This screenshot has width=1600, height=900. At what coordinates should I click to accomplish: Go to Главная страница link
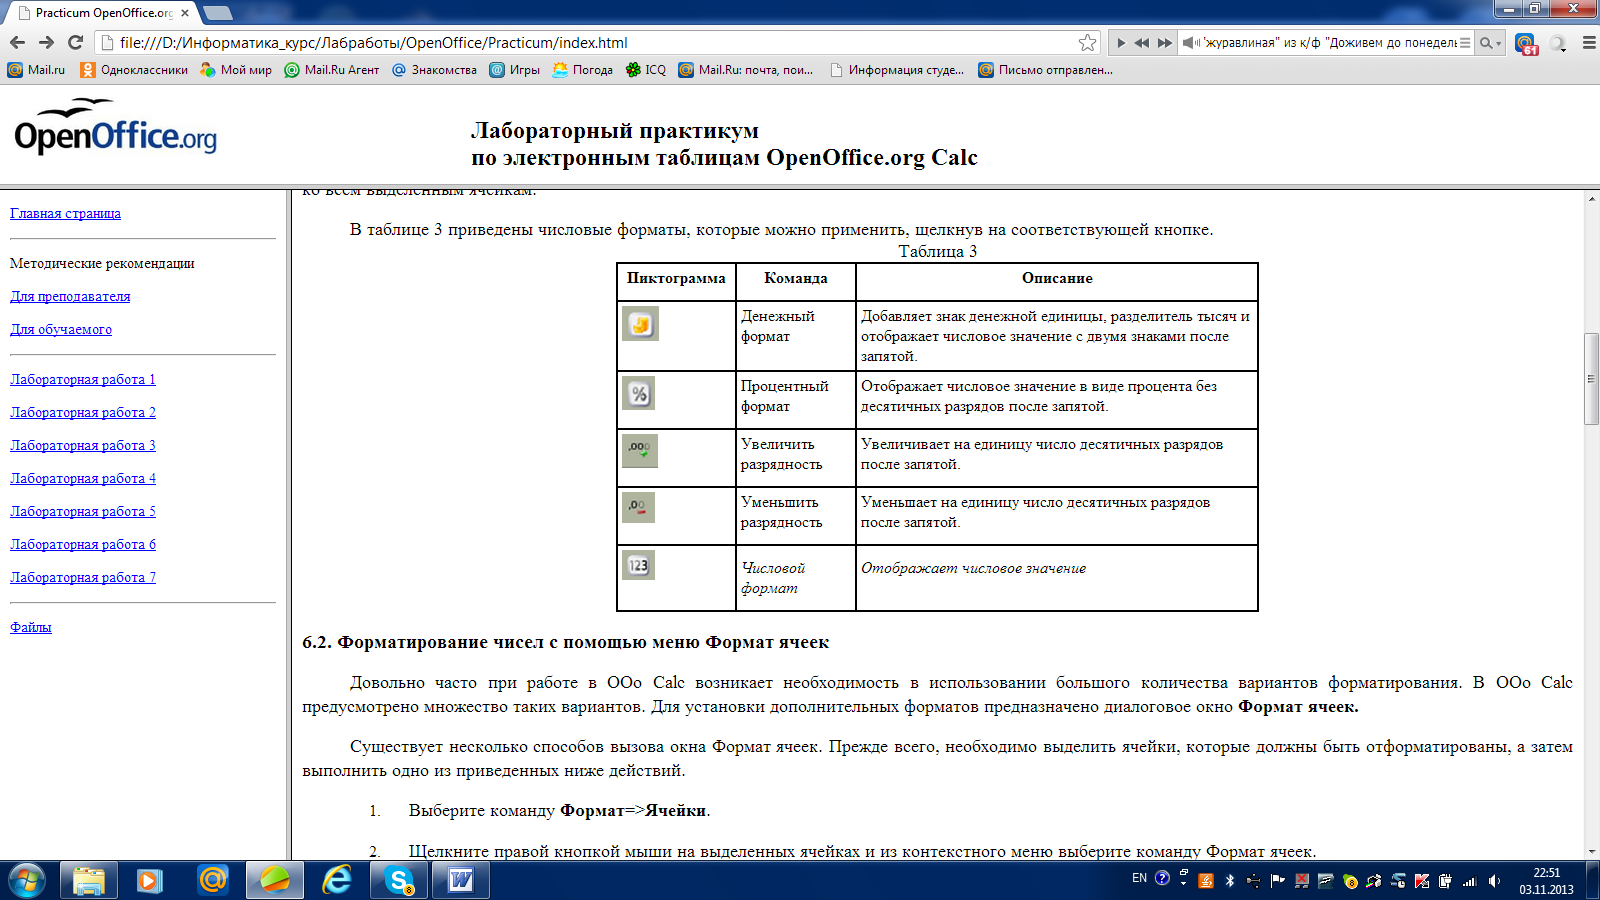pyautogui.click(x=65, y=213)
